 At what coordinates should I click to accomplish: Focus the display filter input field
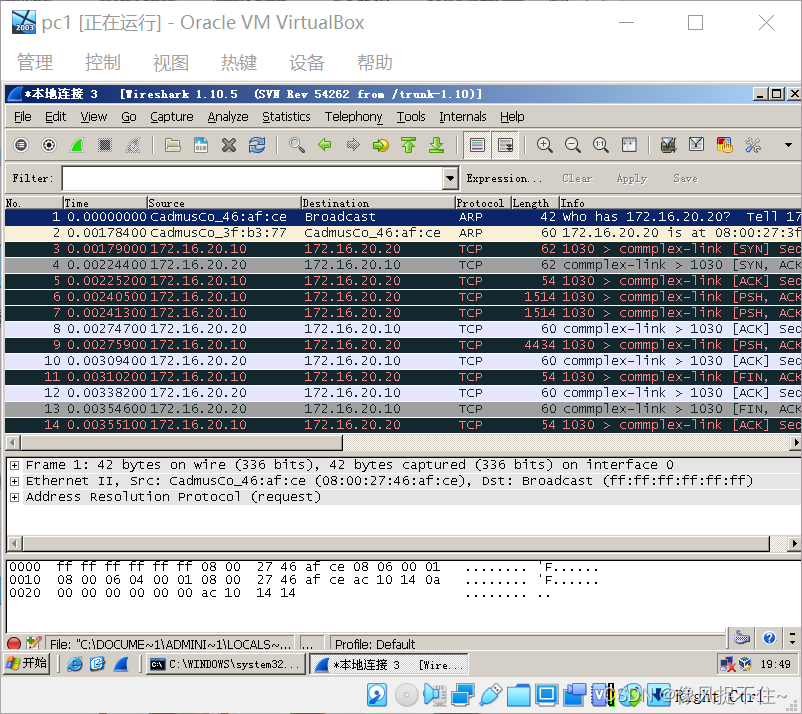(x=253, y=178)
